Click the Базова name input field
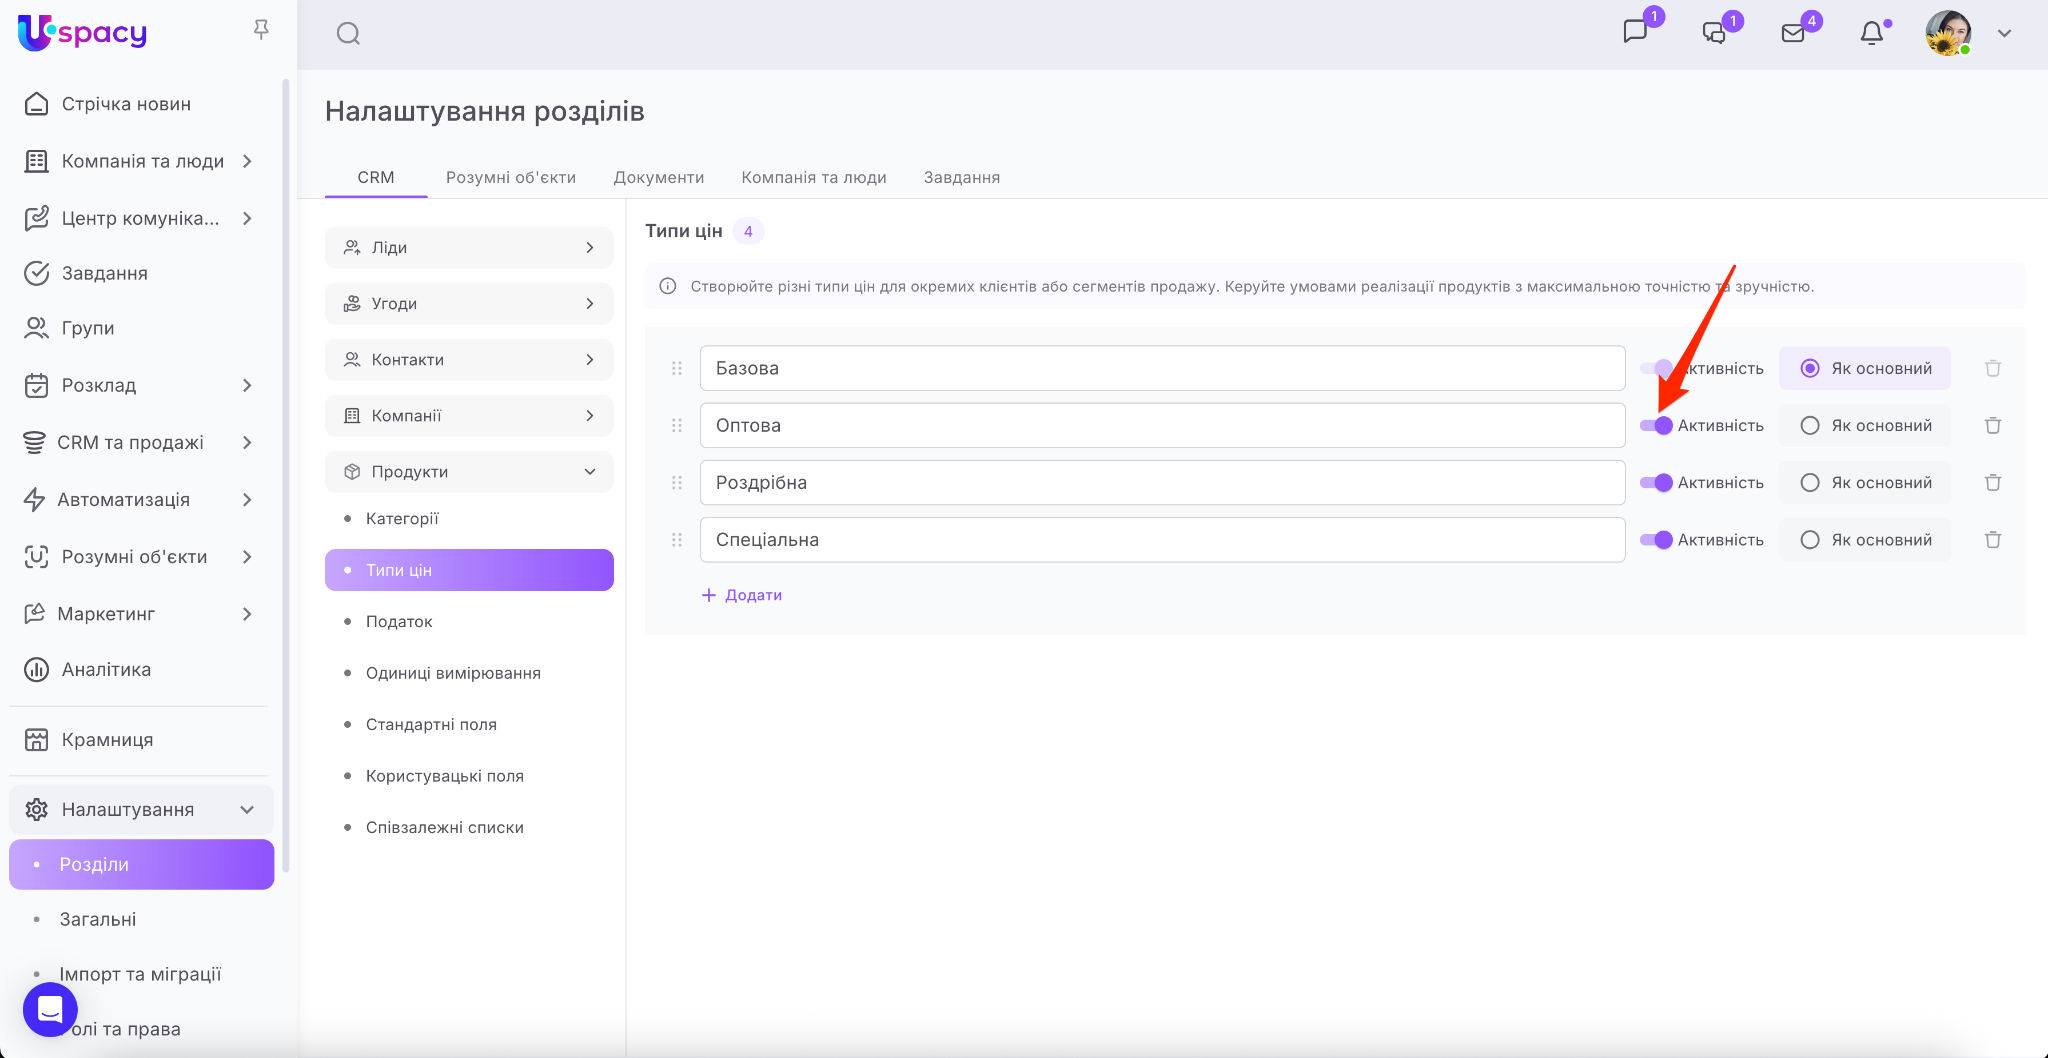Image resolution: width=2048 pixels, height=1058 pixels. pos(1162,369)
